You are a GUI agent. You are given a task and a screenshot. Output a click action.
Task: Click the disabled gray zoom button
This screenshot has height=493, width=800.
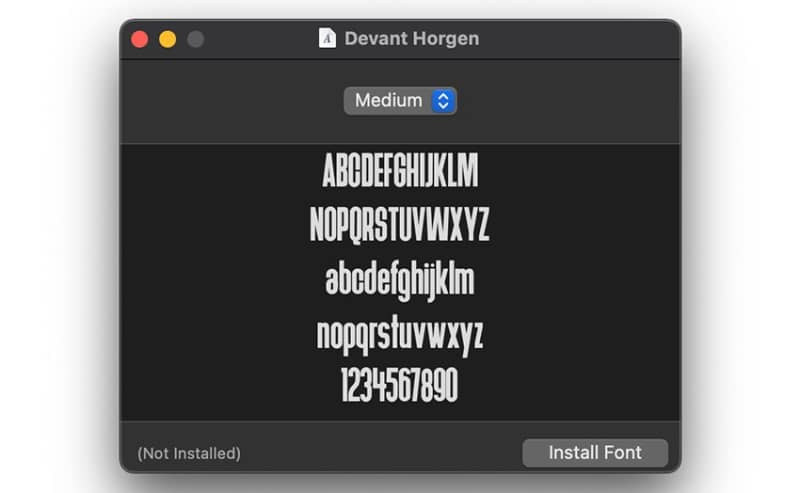pyautogui.click(x=195, y=39)
